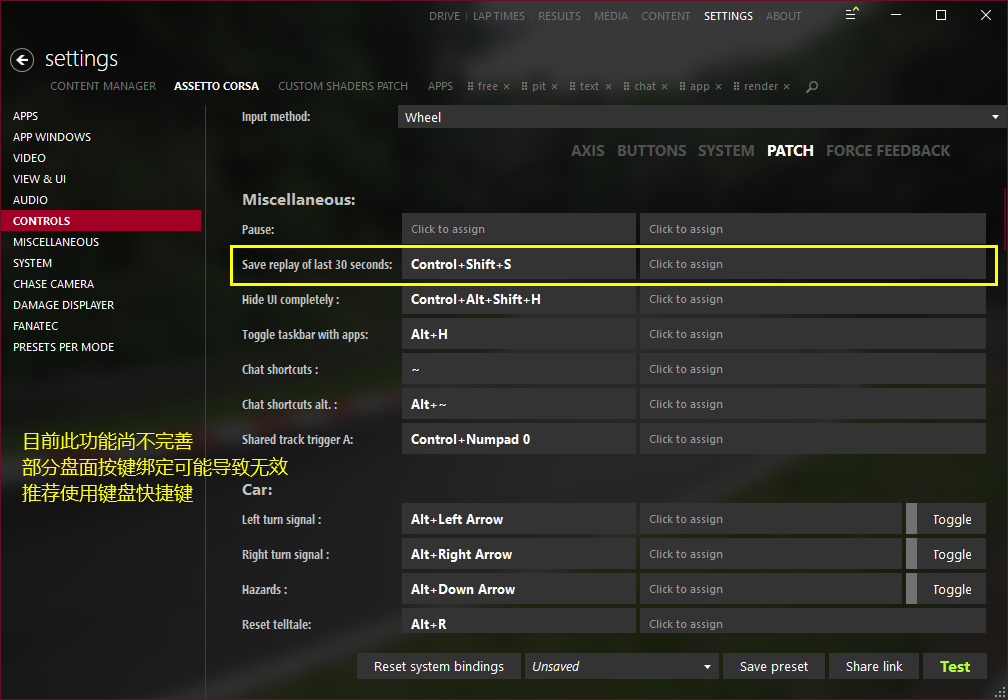
Task: Open the 'chat' search tab
Action: pyautogui.click(x=645, y=86)
